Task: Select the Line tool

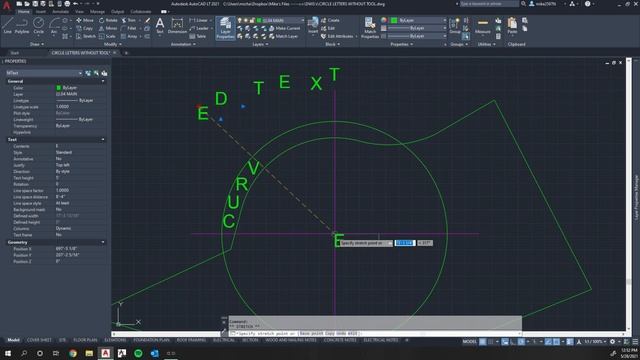Action: [x=8, y=25]
